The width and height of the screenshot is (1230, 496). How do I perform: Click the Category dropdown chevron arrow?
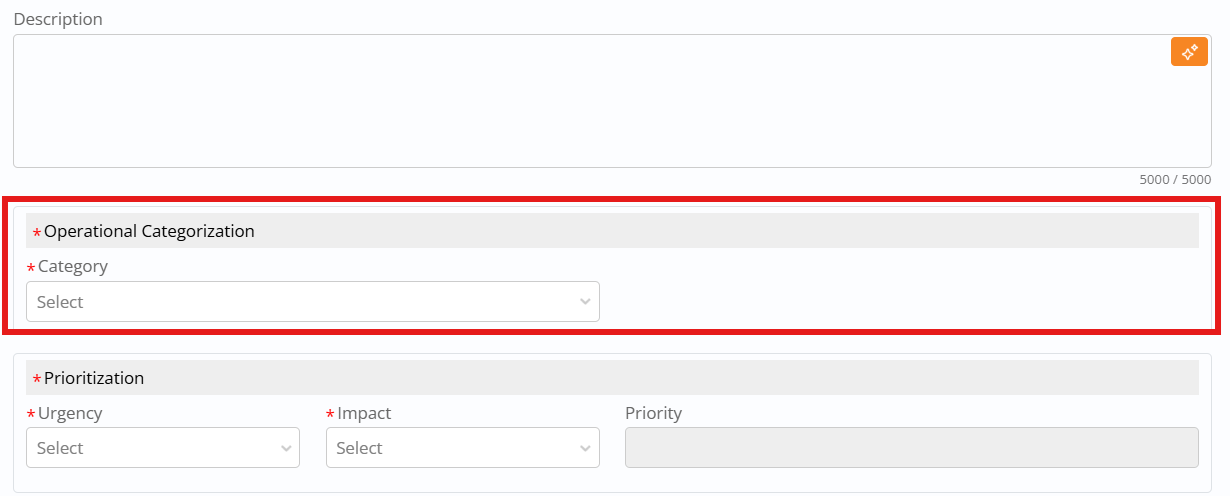point(586,302)
